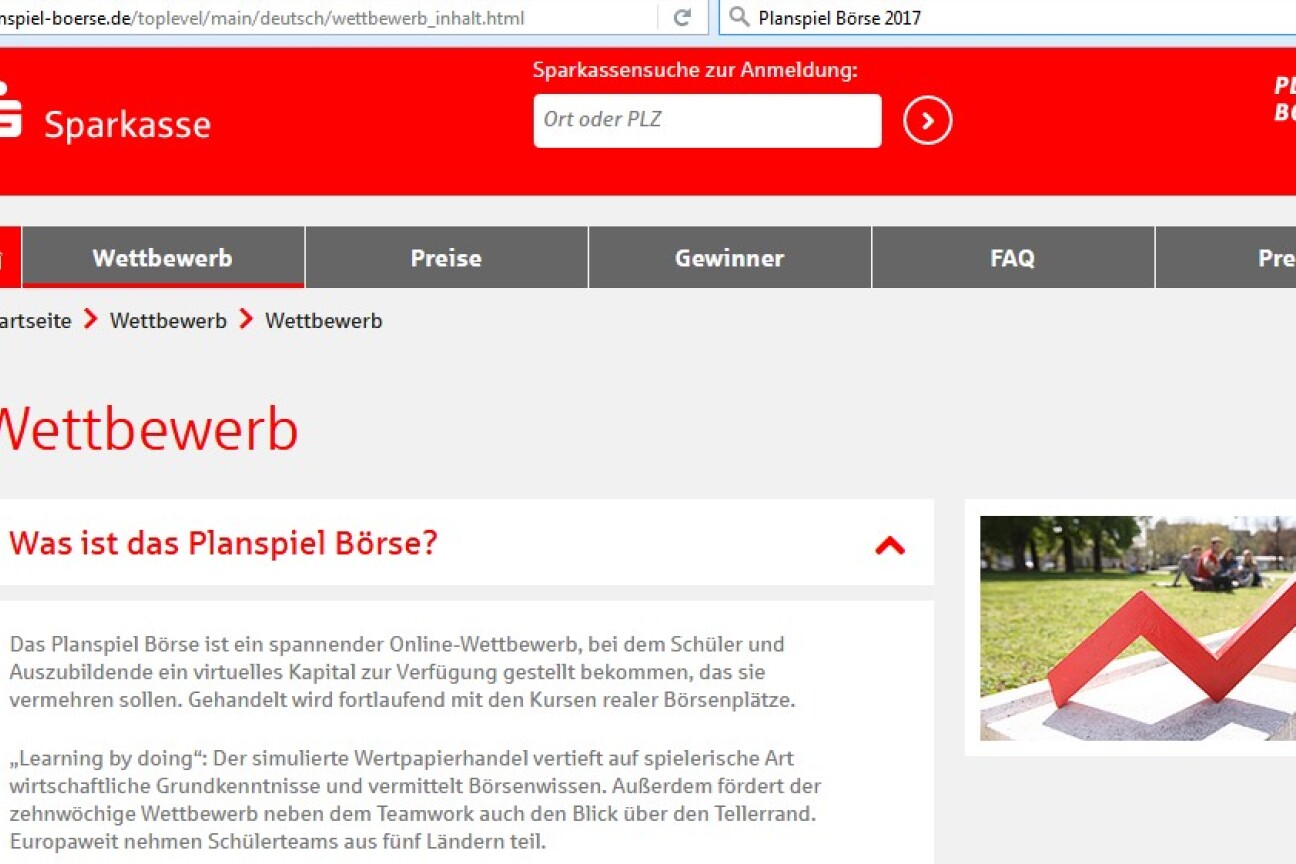Click the magnifier icon in browser search box
This screenshot has width=1296, height=864.
(739, 18)
